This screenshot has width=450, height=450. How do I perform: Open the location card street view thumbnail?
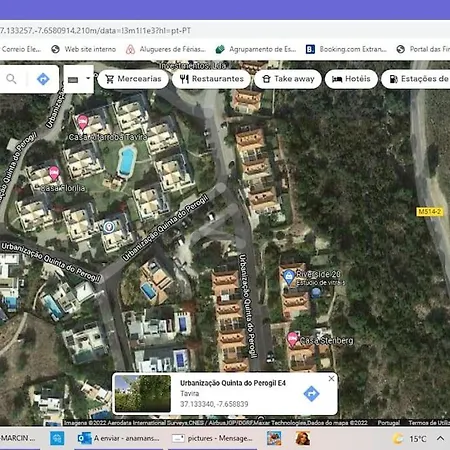click(143, 394)
